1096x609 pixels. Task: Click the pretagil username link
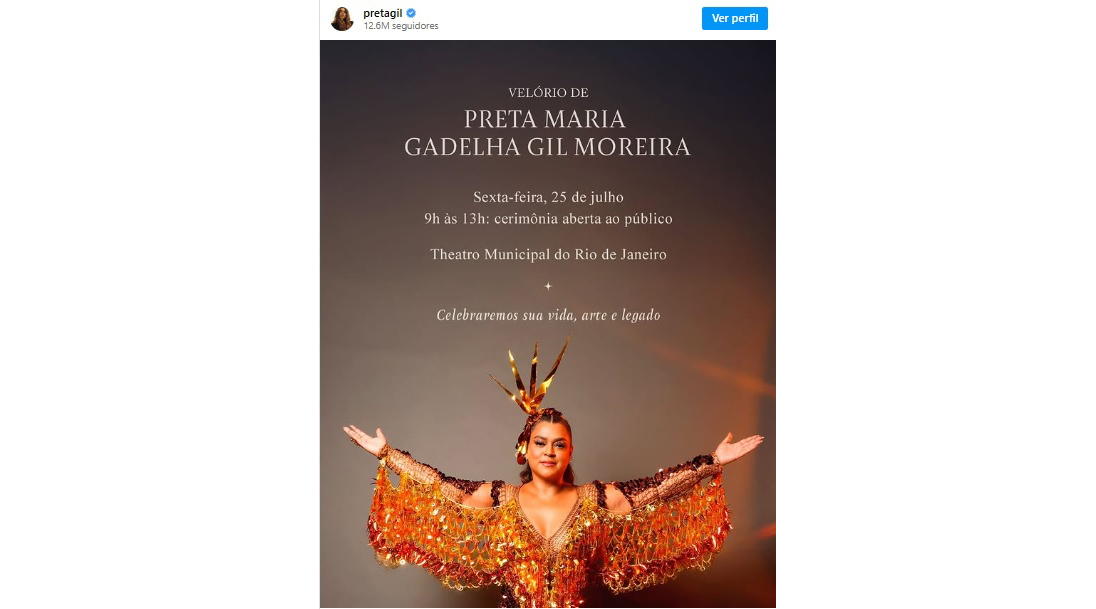[x=382, y=13]
